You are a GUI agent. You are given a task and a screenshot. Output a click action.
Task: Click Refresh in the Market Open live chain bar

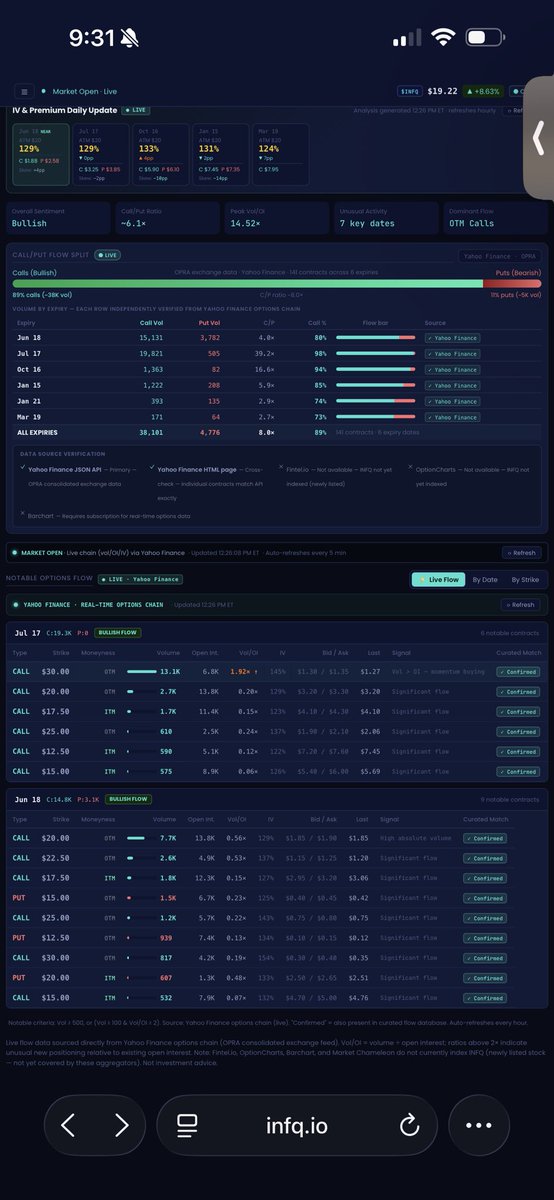coord(523,552)
